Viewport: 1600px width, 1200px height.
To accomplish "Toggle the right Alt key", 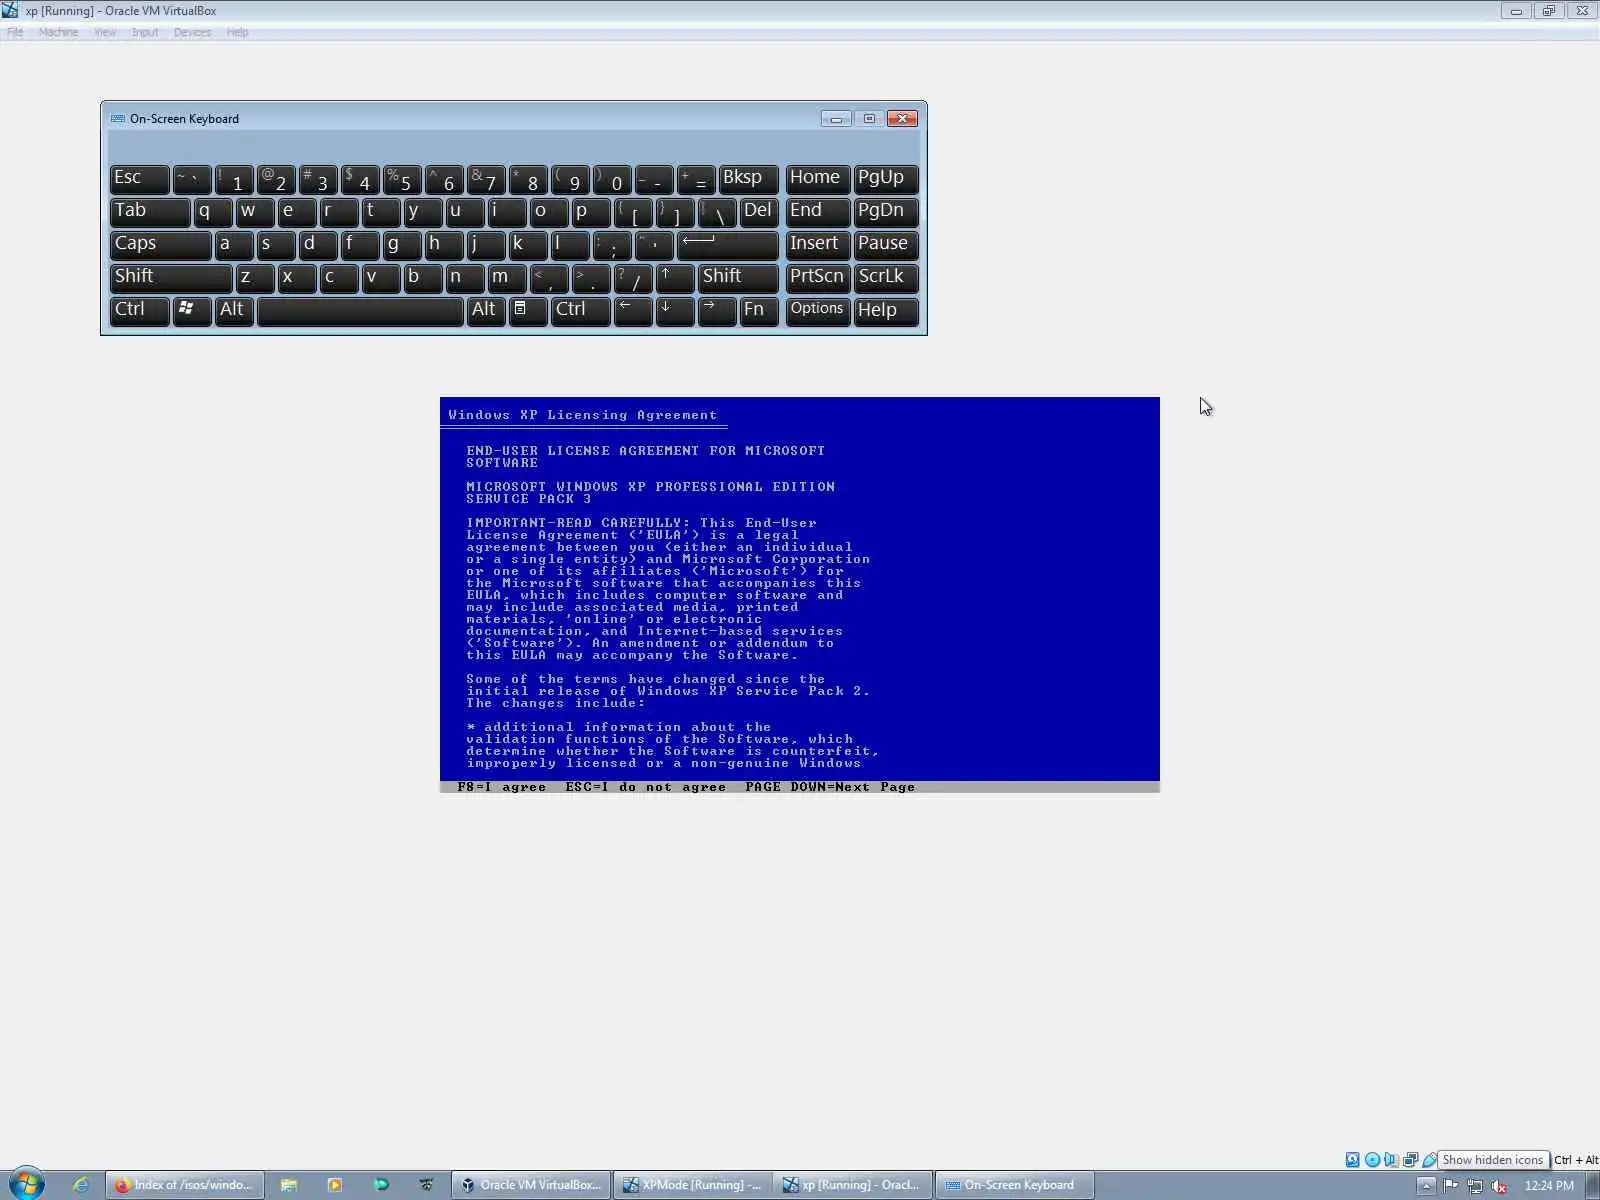I will tap(486, 311).
